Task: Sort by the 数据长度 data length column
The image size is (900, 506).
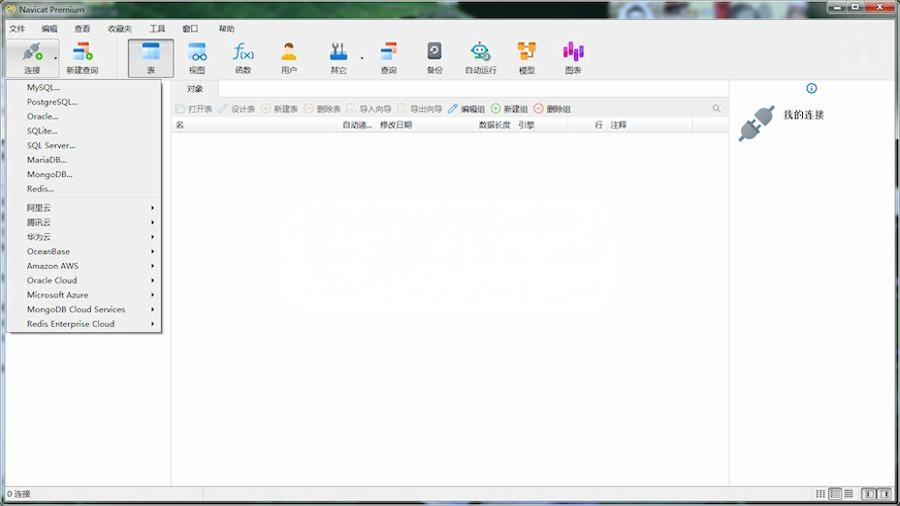Action: [490, 124]
